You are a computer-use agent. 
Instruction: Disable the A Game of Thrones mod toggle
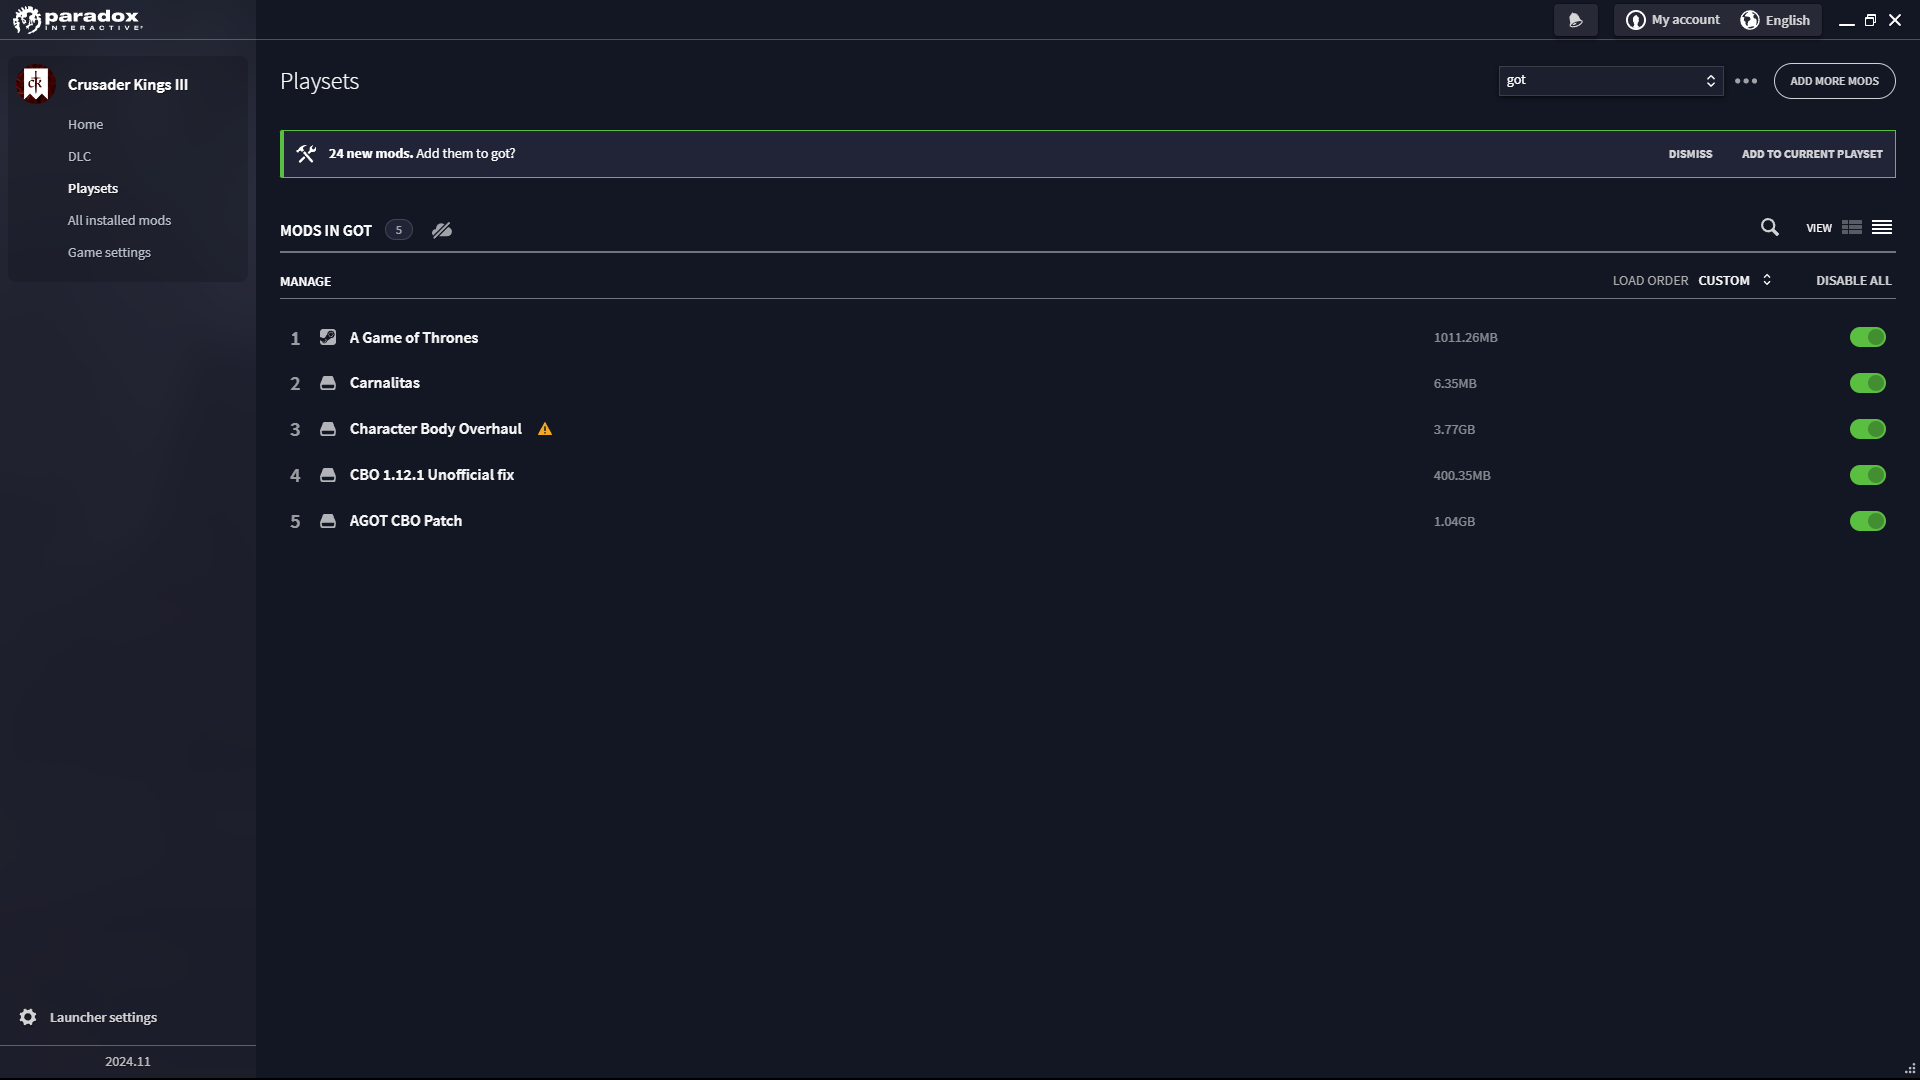[1868, 337]
